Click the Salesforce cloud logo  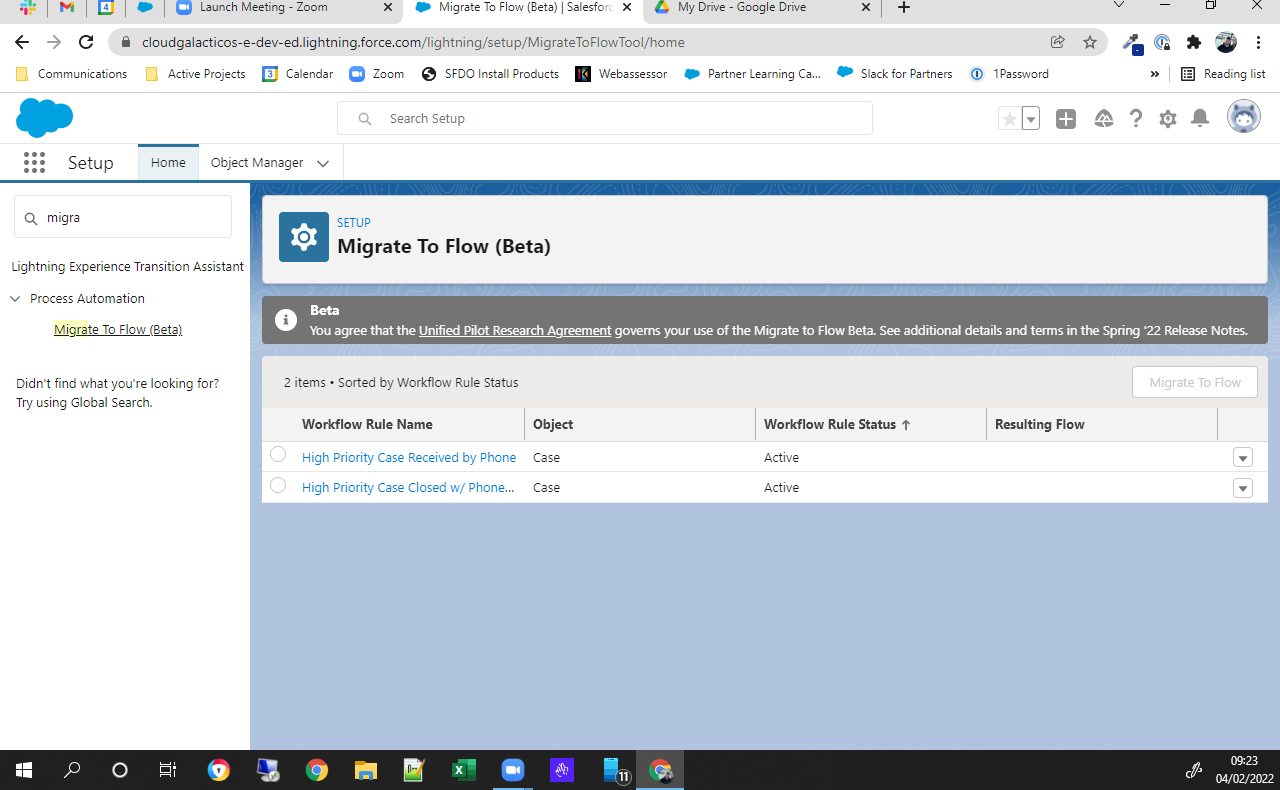point(45,118)
